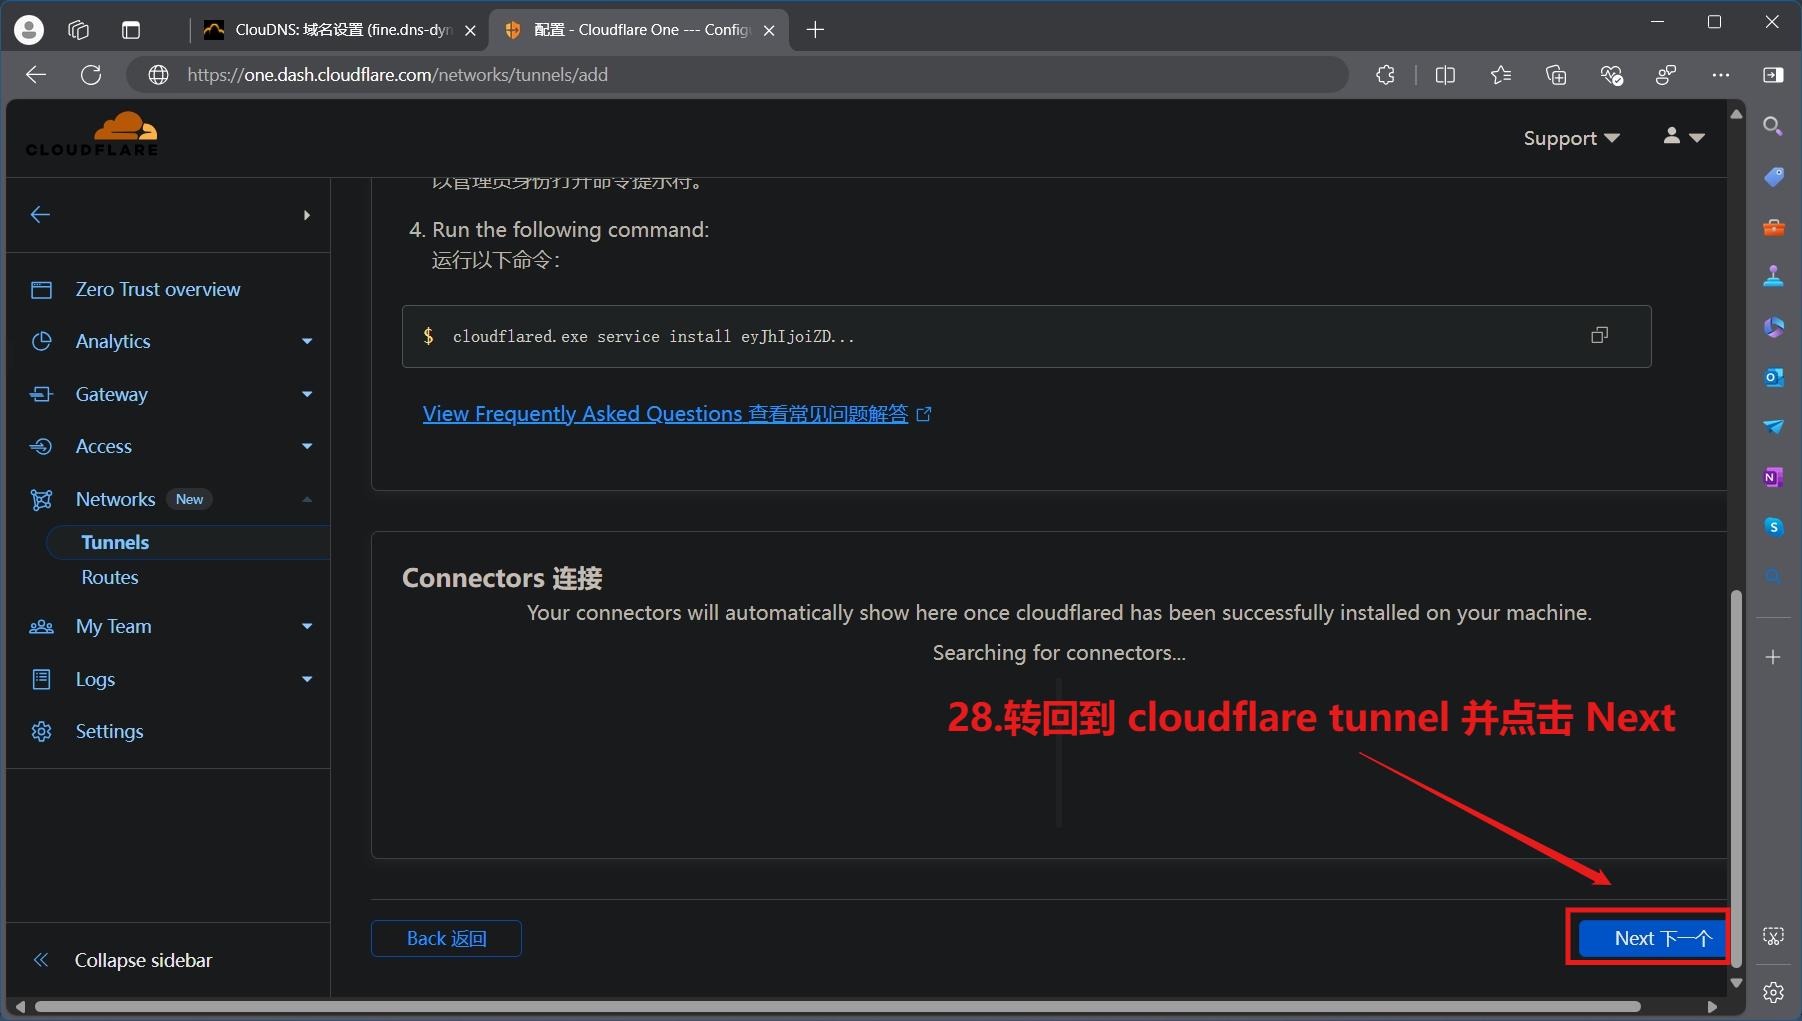This screenshot has height=1021, width=1802.
Task: Expand the Logs menu arrow
Action: click(x=307, y=679)
